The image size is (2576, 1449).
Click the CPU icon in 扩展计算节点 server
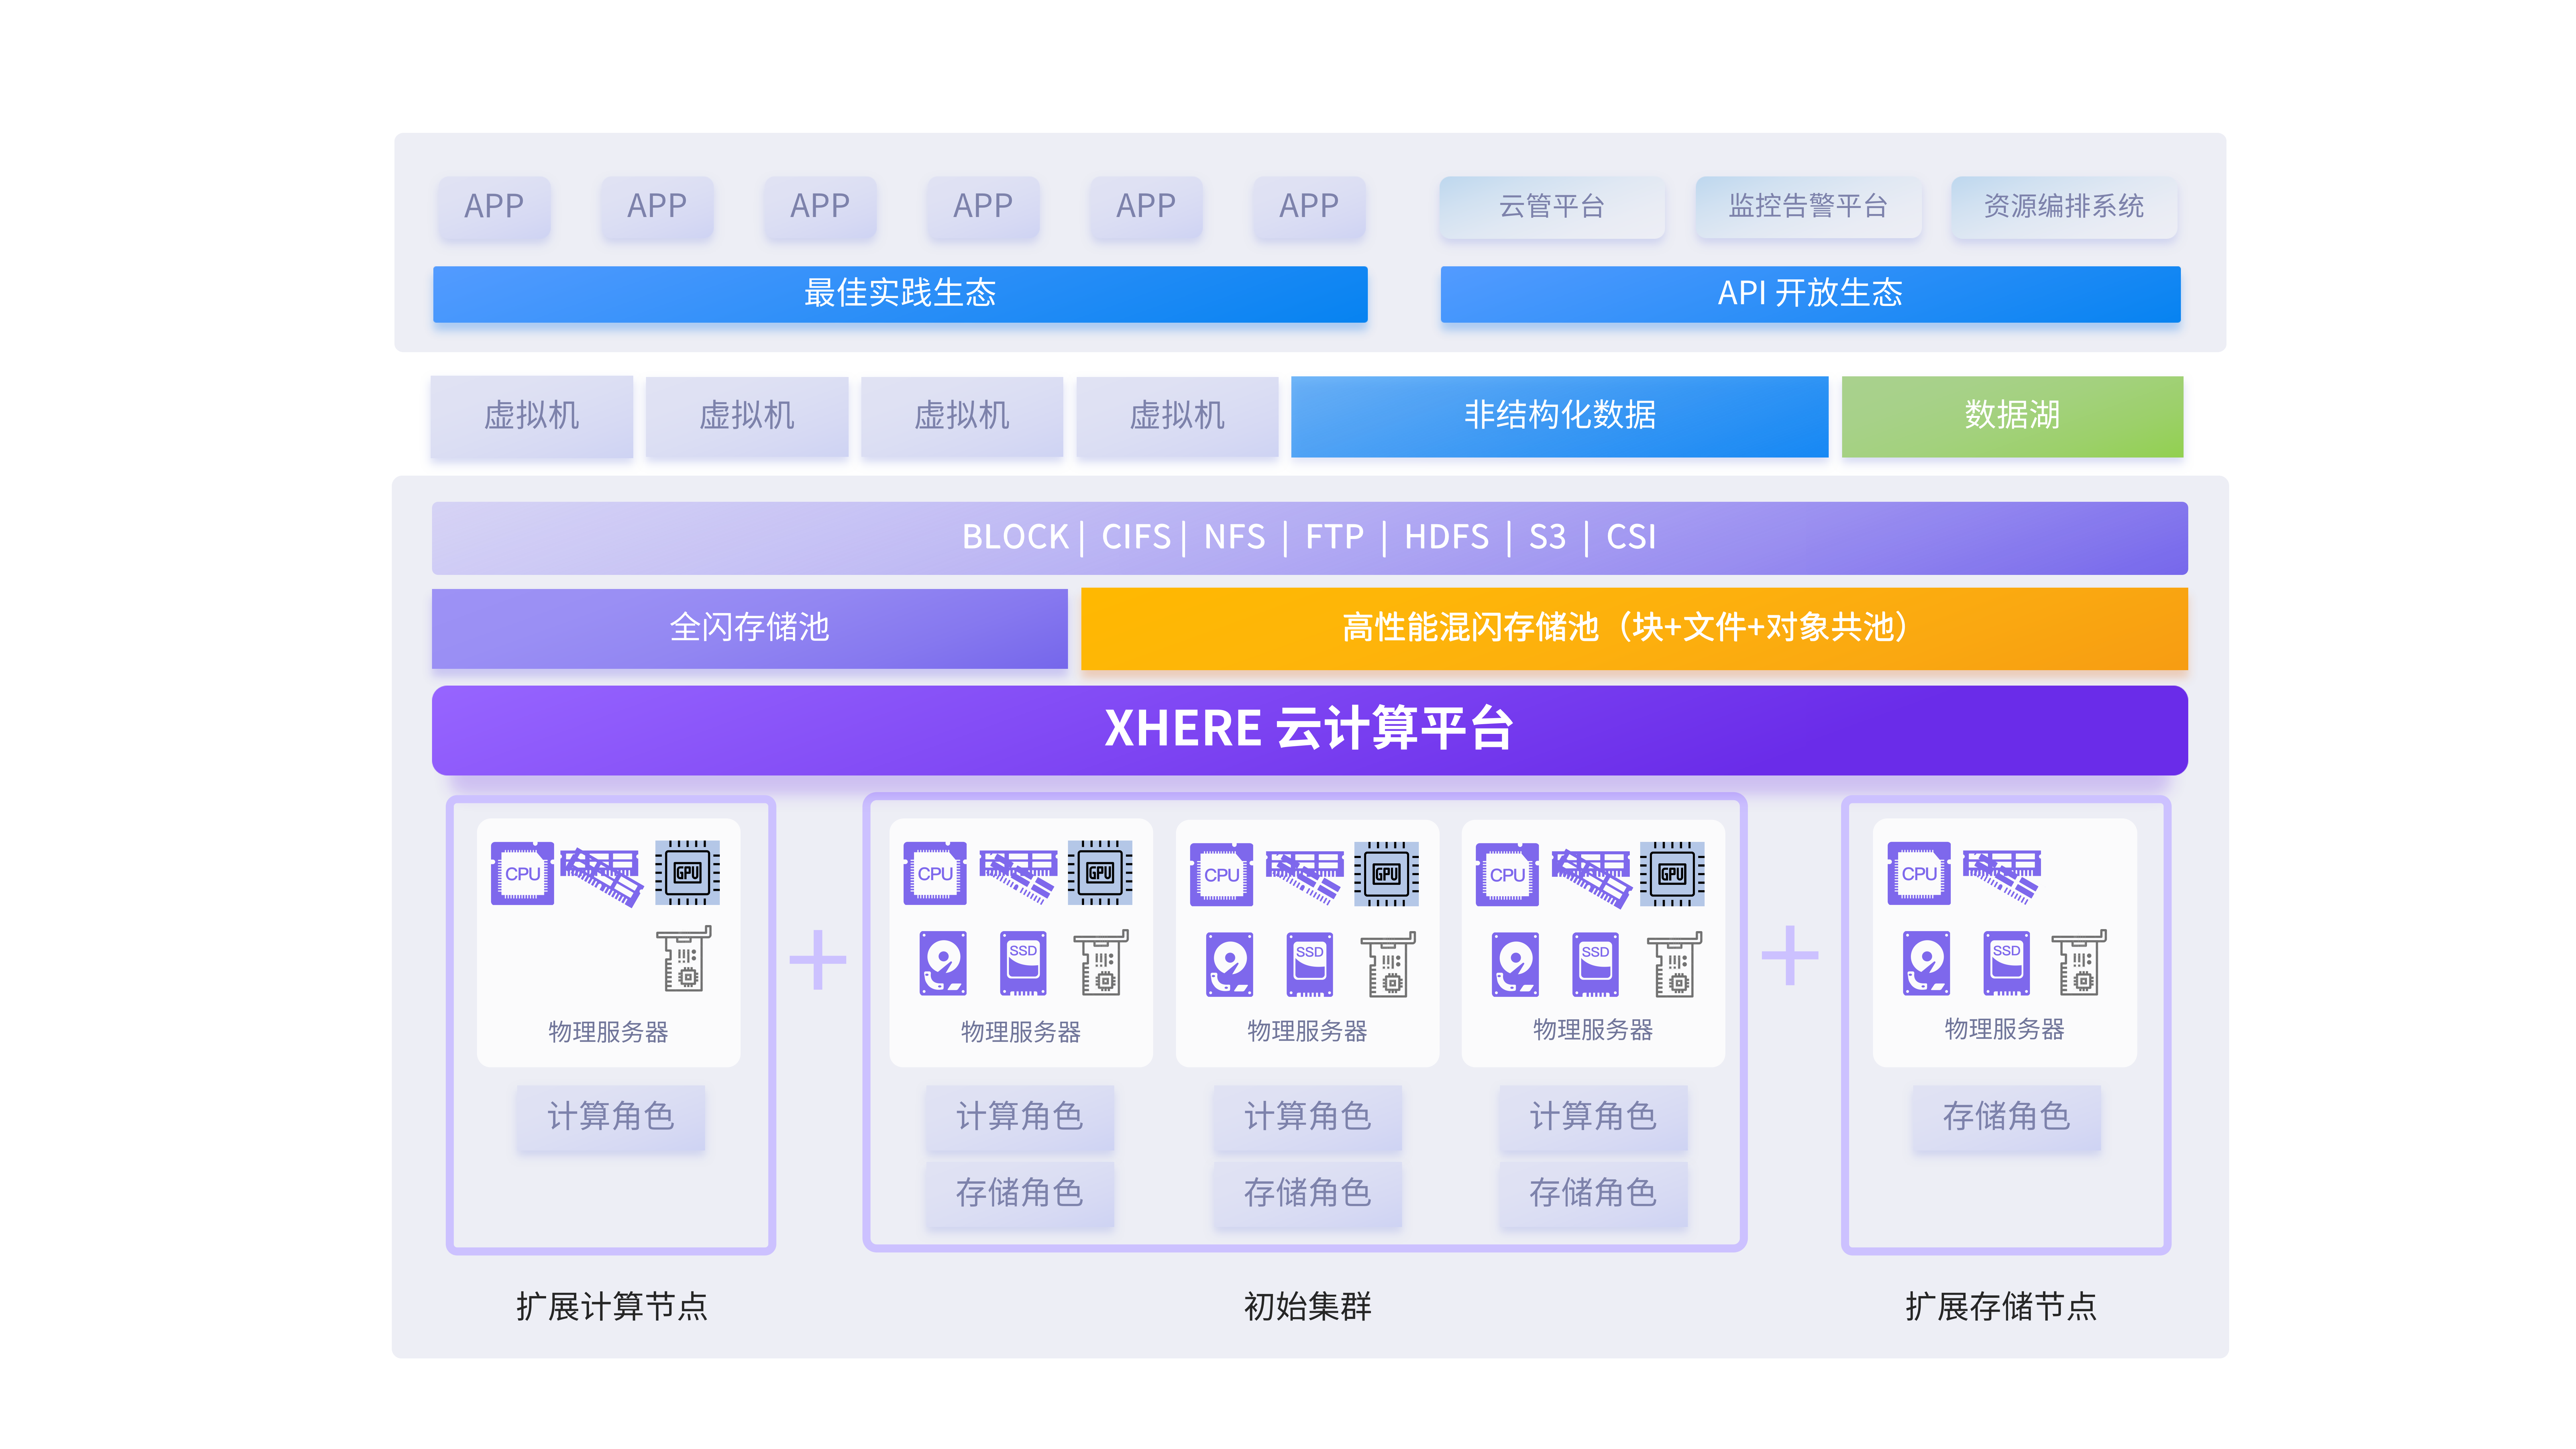coord(522,873)
